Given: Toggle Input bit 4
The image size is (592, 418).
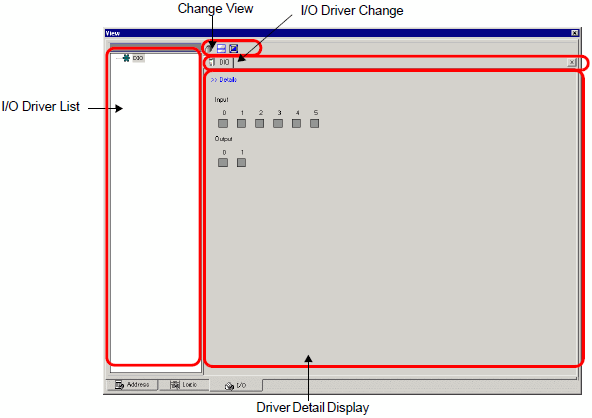Looking at the screenshot, I should pos(296,123).
